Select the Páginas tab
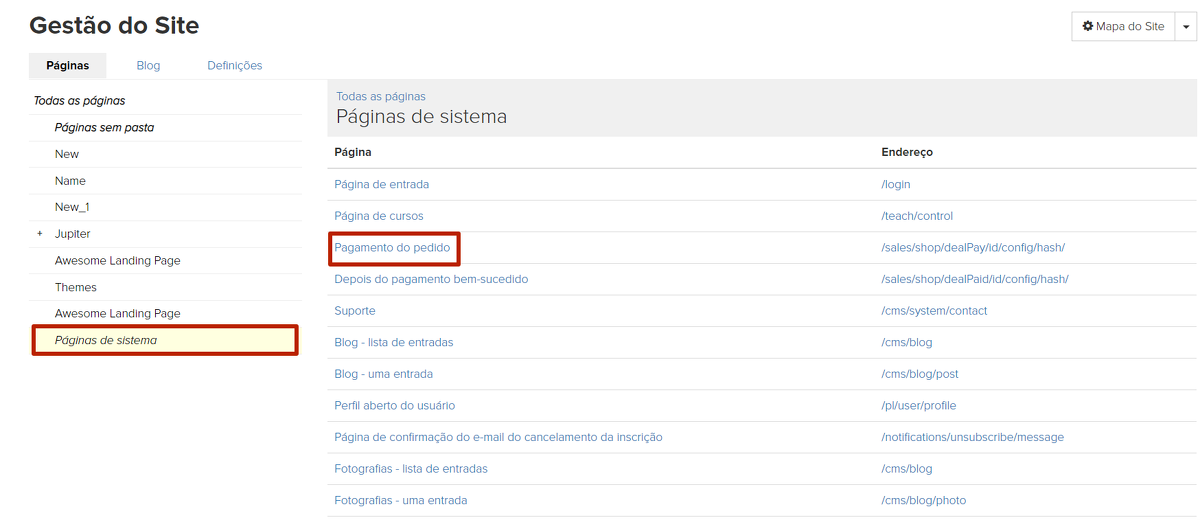This screenshot has width=1200, height=520. 68,66
